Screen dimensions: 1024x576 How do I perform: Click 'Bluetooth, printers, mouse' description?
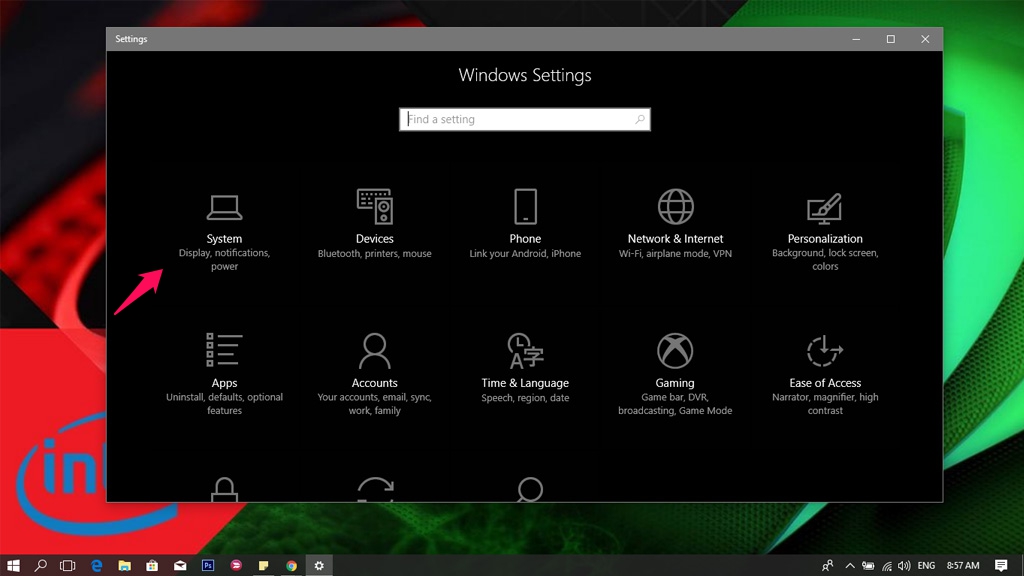375,253
